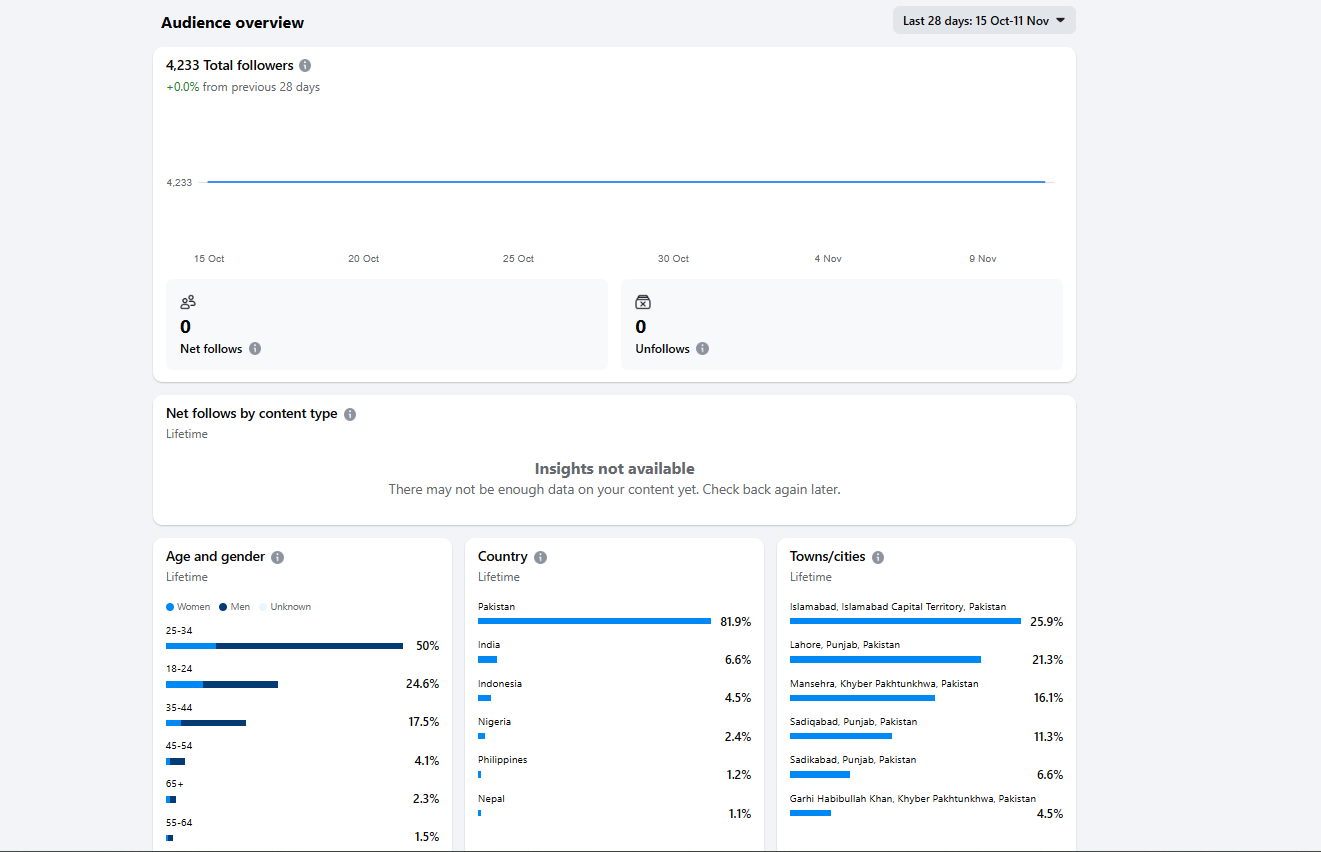Click the India country bar
1321x852 pixels.
(487, 659)
